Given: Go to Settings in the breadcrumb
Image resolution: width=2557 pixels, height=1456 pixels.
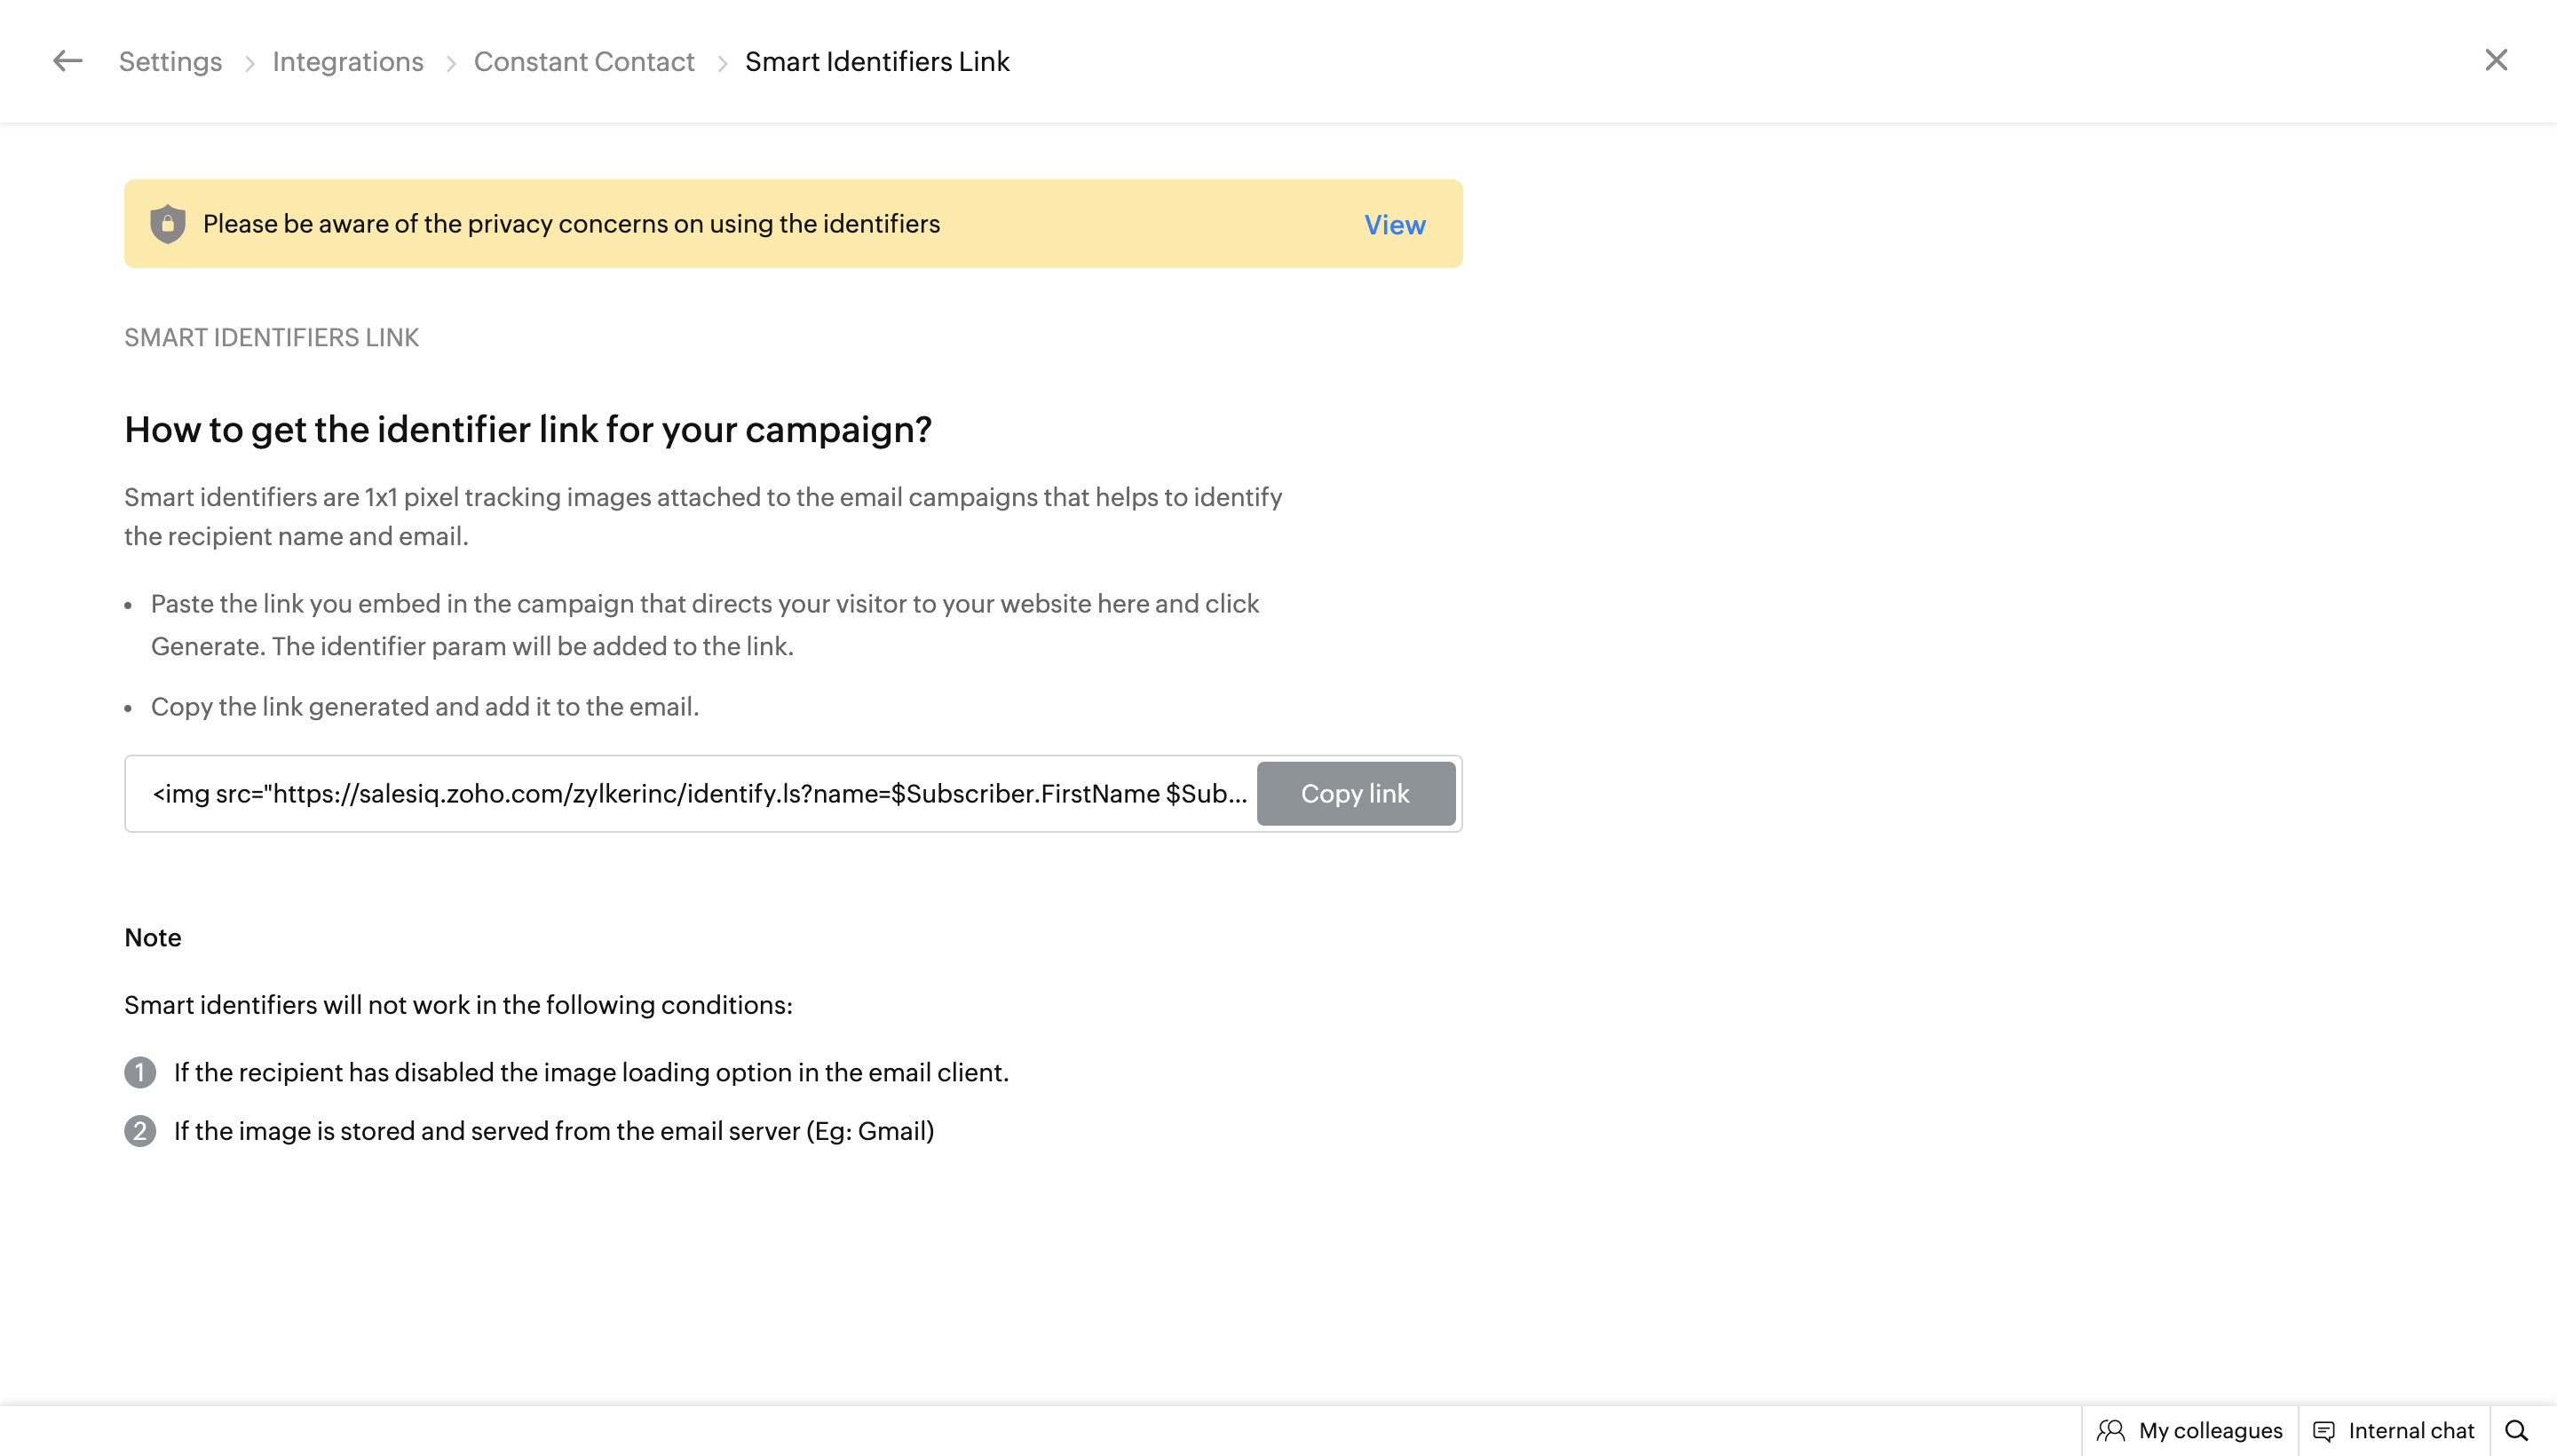Looking at the screenshot, I should [170, 62].
